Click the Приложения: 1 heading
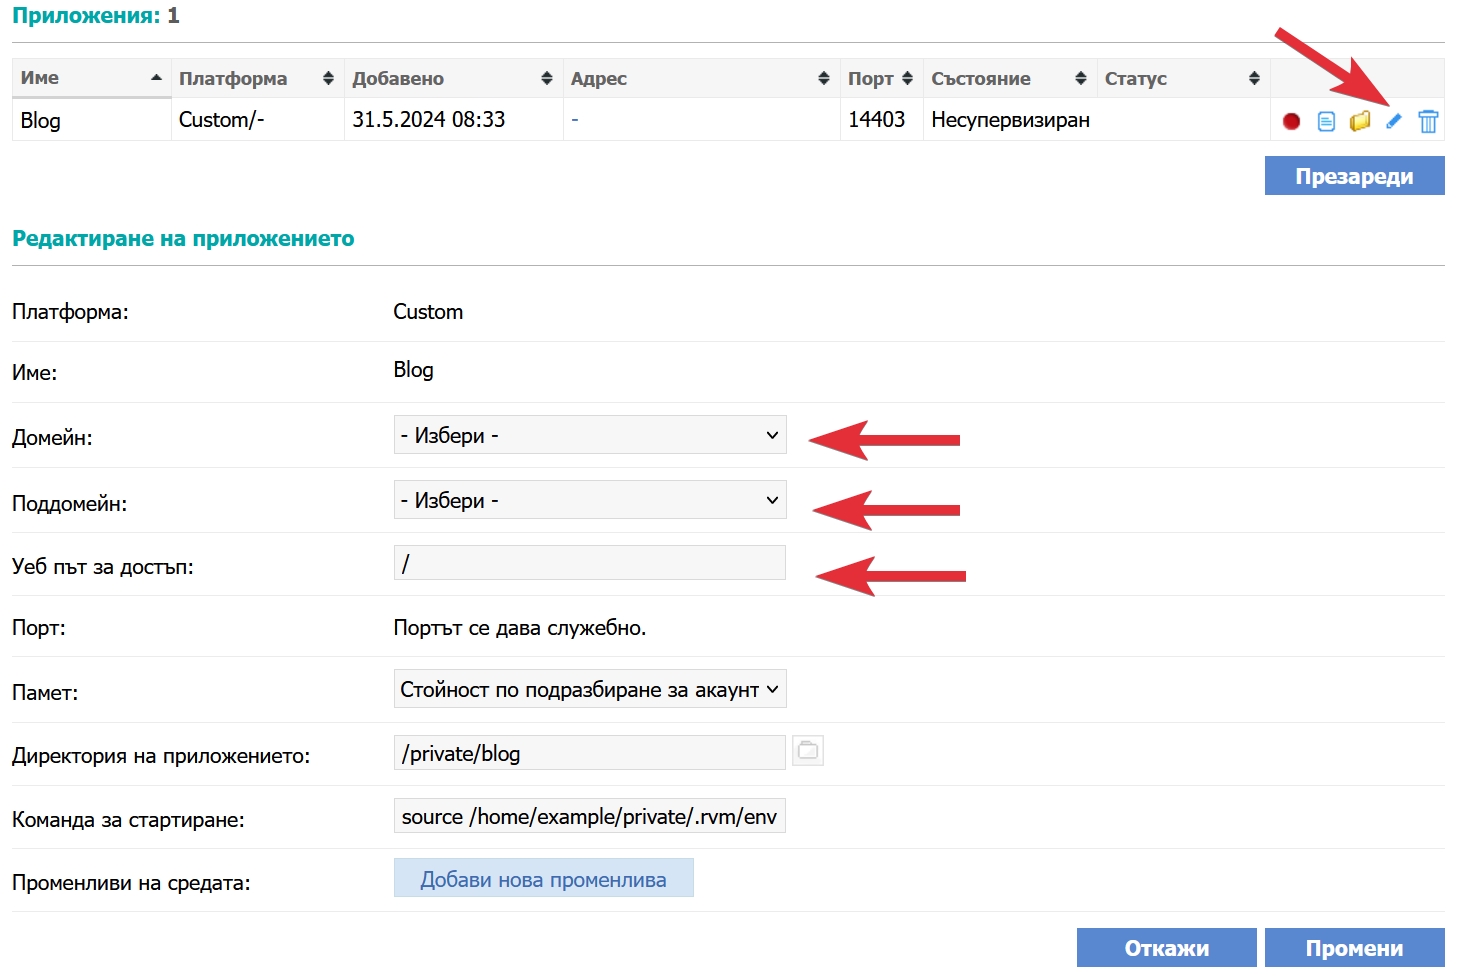The width and height of the screenshot is (1460, 980). click(96, 16)
